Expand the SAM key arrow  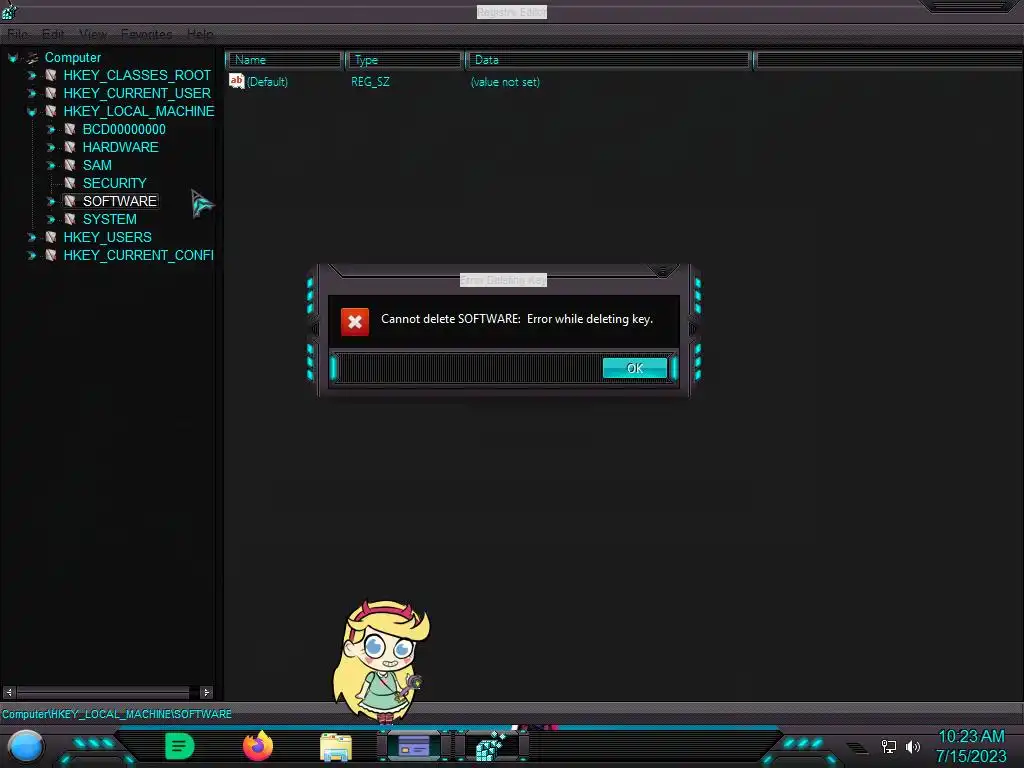(x=50, y=165)
